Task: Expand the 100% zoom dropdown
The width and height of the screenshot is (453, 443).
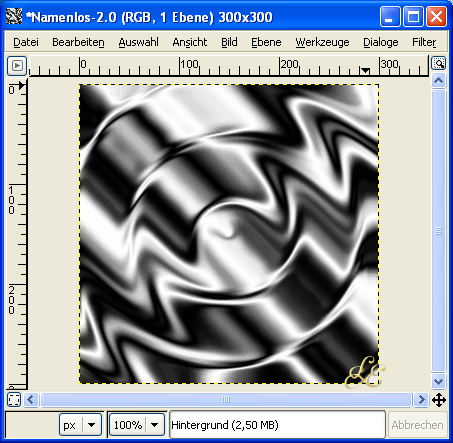Action: pos(154,425)
